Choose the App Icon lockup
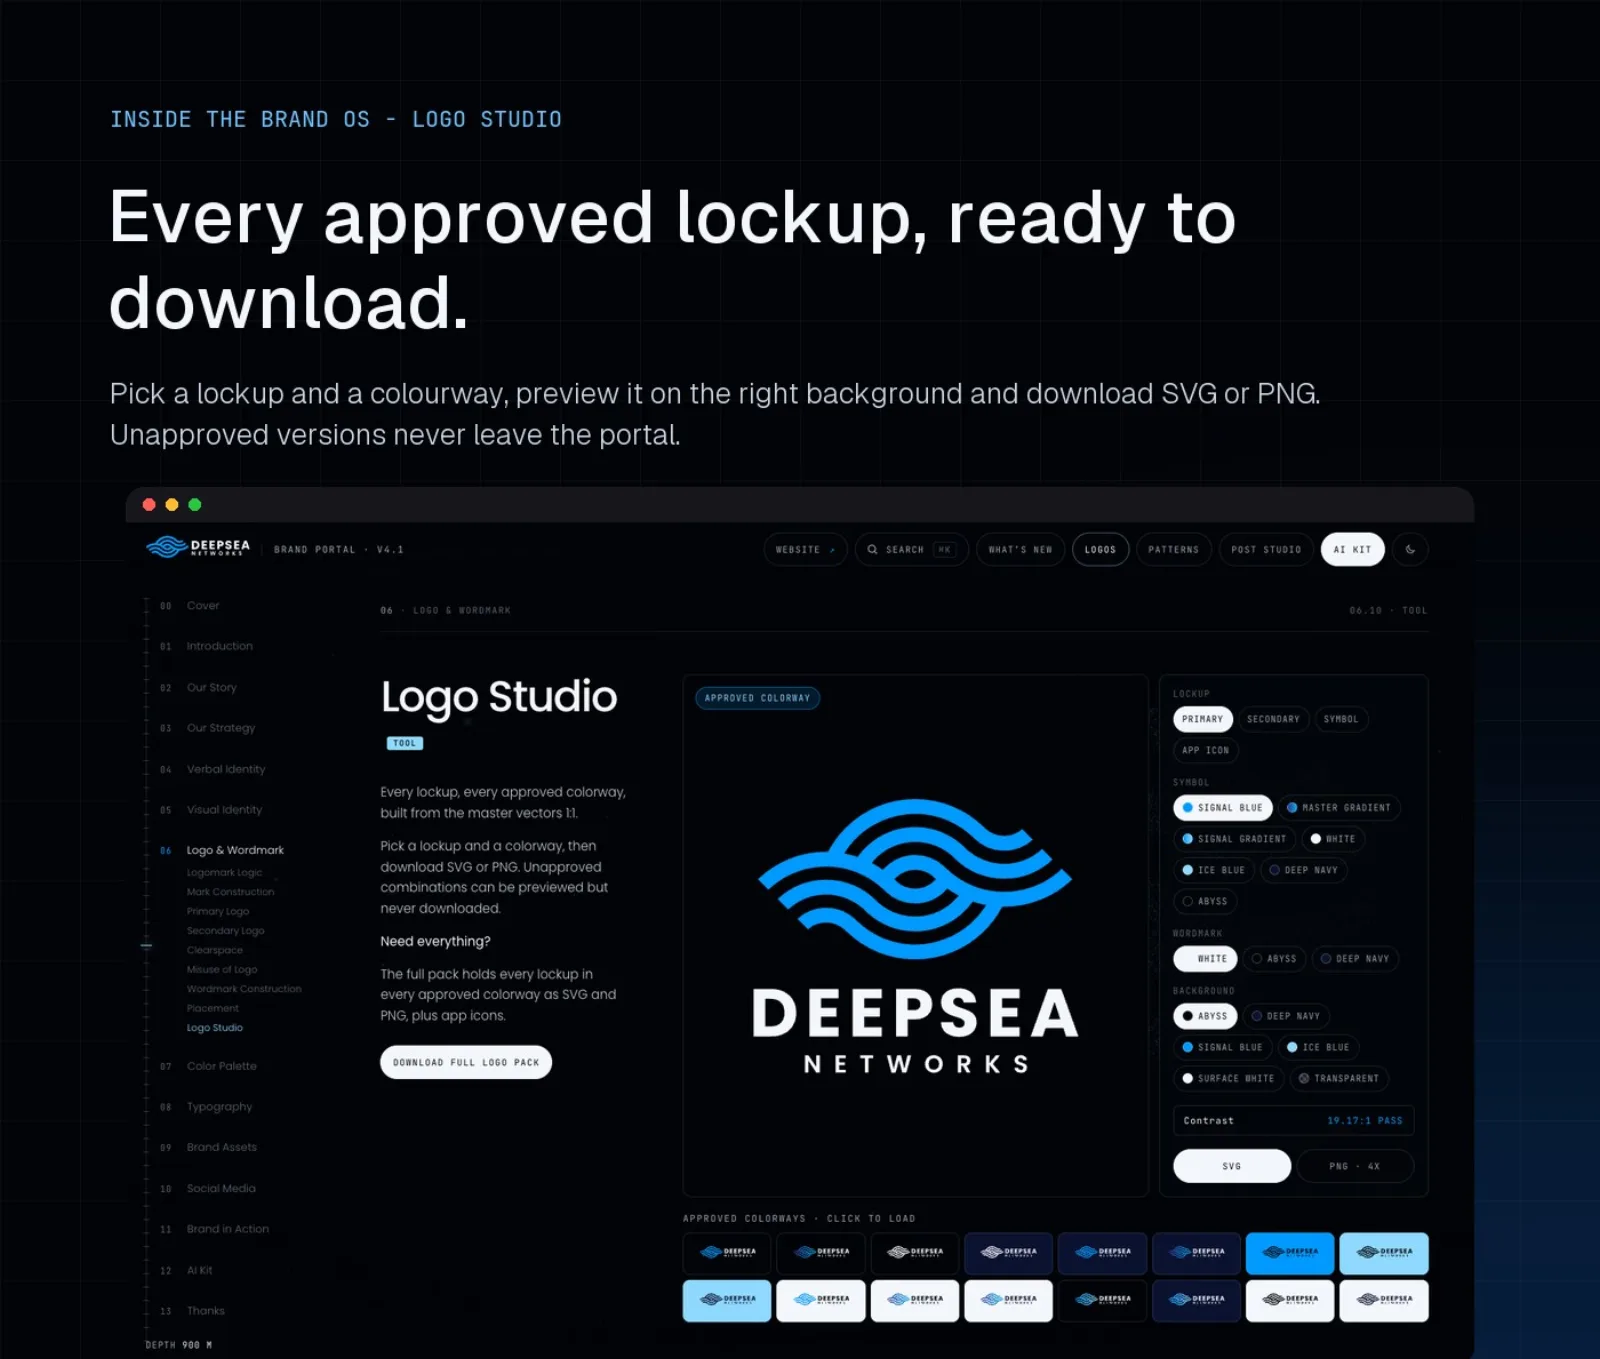Viewport: 1600px width, 1359px height. (x=1205, y=750)
